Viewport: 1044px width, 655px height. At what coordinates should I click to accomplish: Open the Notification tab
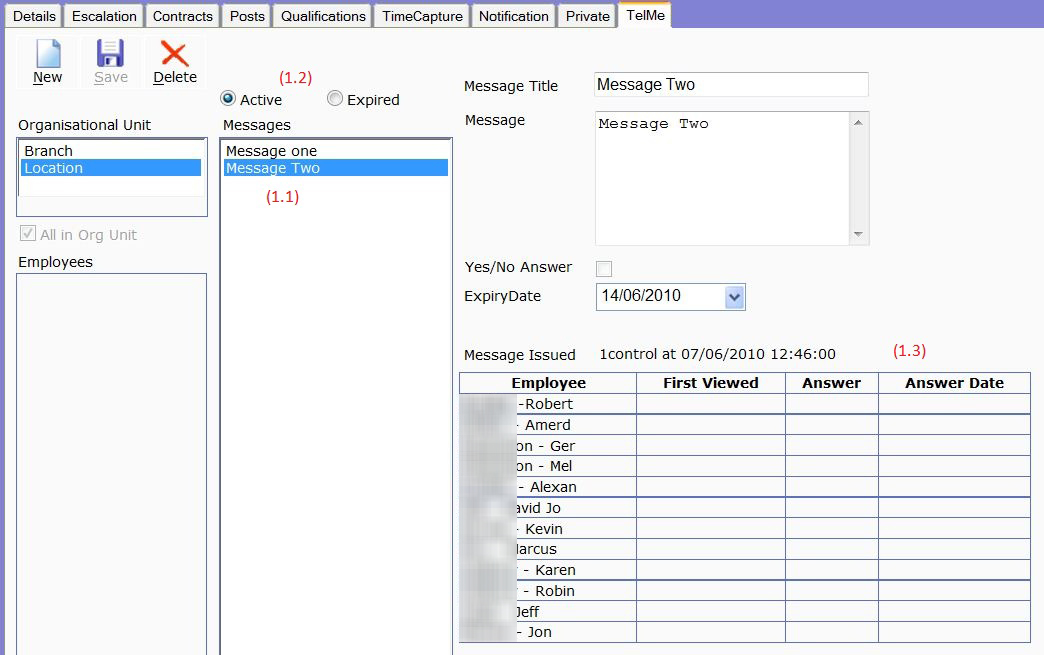pos(513,16)
